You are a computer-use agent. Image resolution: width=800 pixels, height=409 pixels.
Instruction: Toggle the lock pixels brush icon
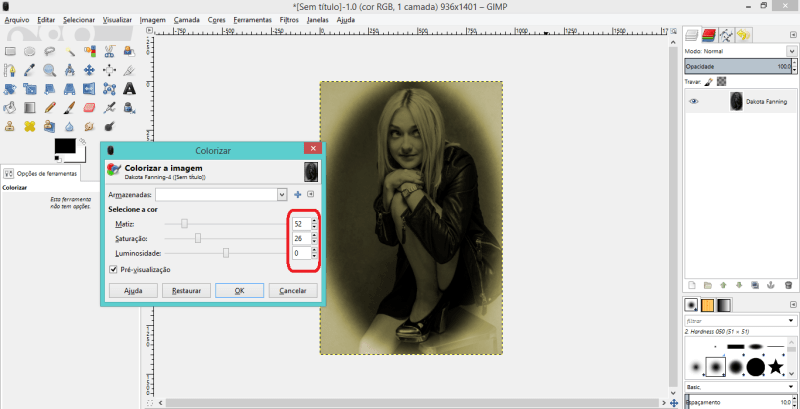pyautogui.click(x=709, y=82)
